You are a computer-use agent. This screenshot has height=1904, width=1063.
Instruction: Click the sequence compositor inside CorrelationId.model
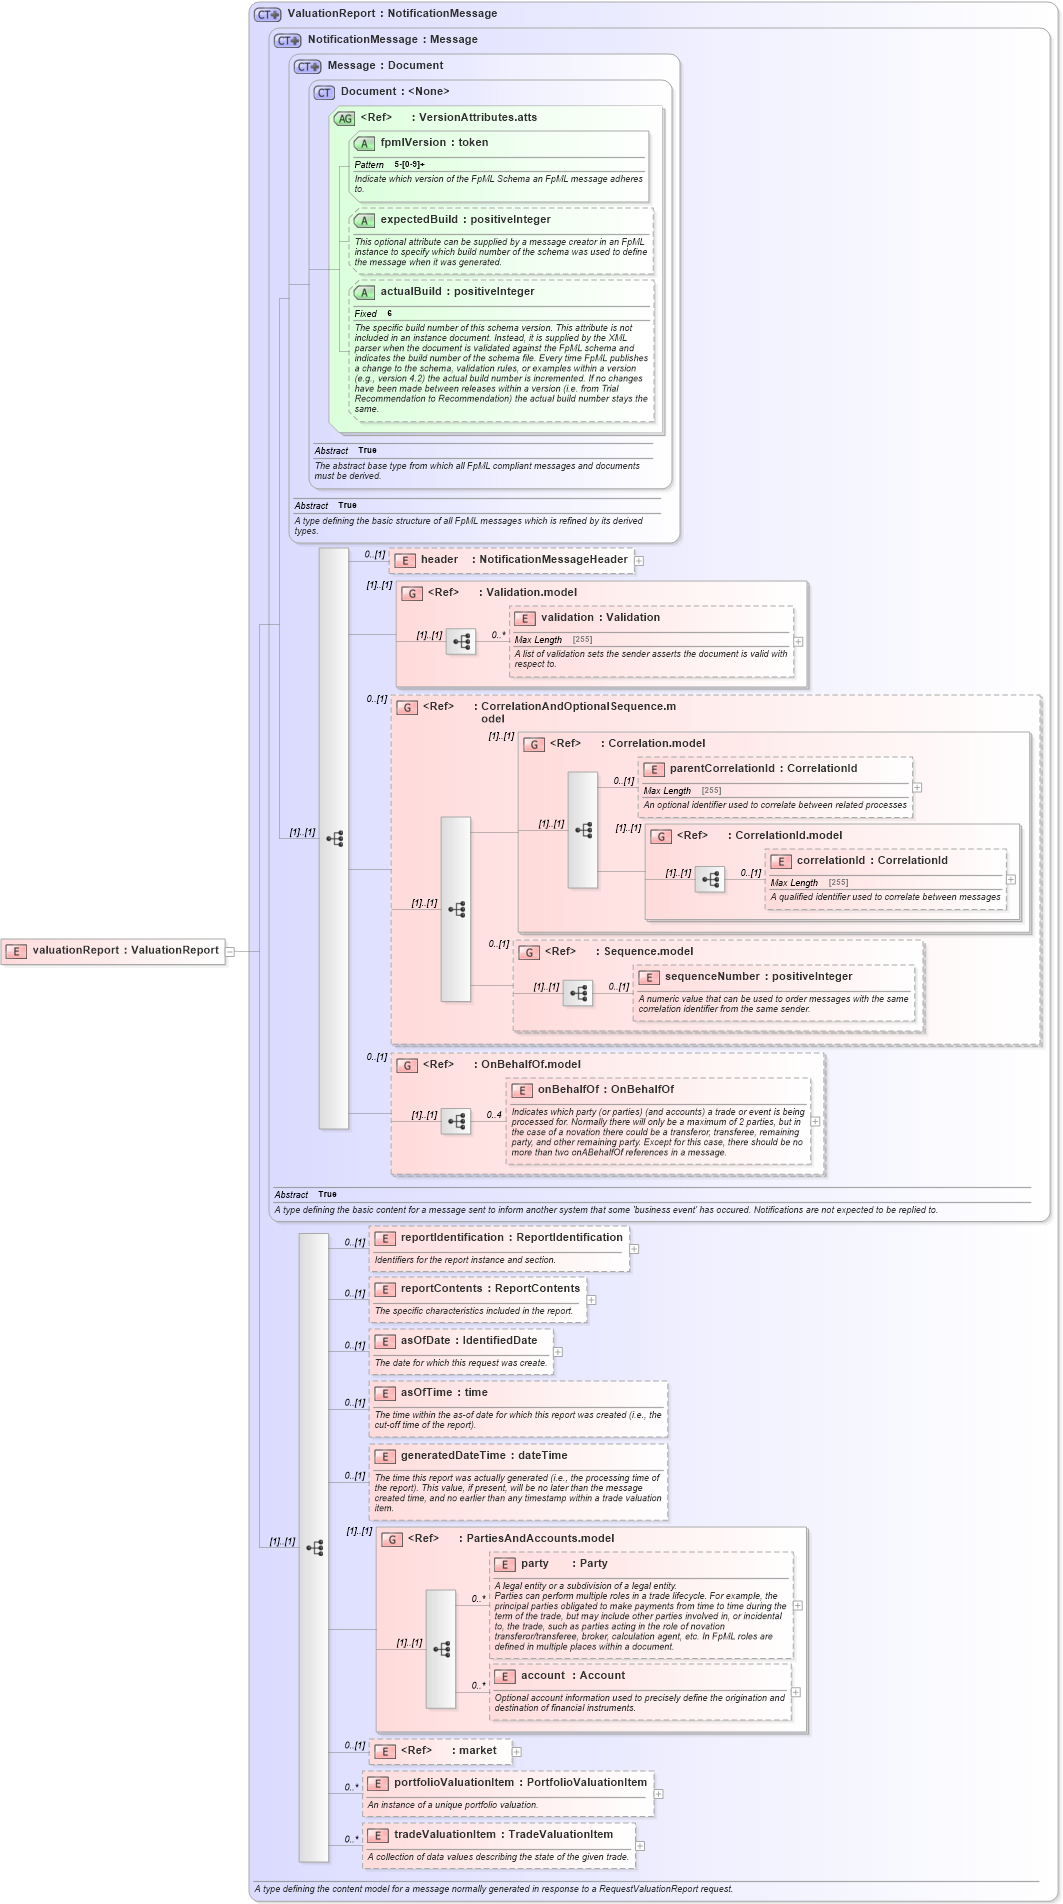coord(710,879)
